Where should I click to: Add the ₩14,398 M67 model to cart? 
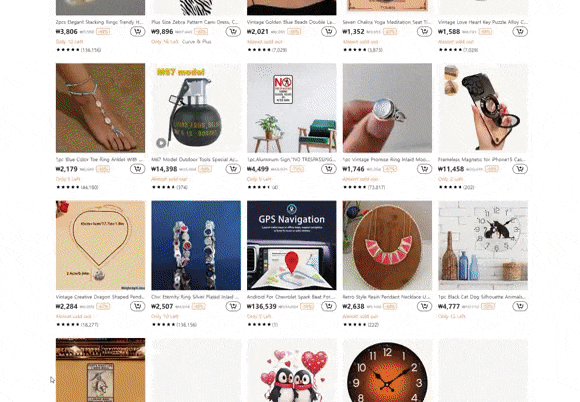(233, 169)
